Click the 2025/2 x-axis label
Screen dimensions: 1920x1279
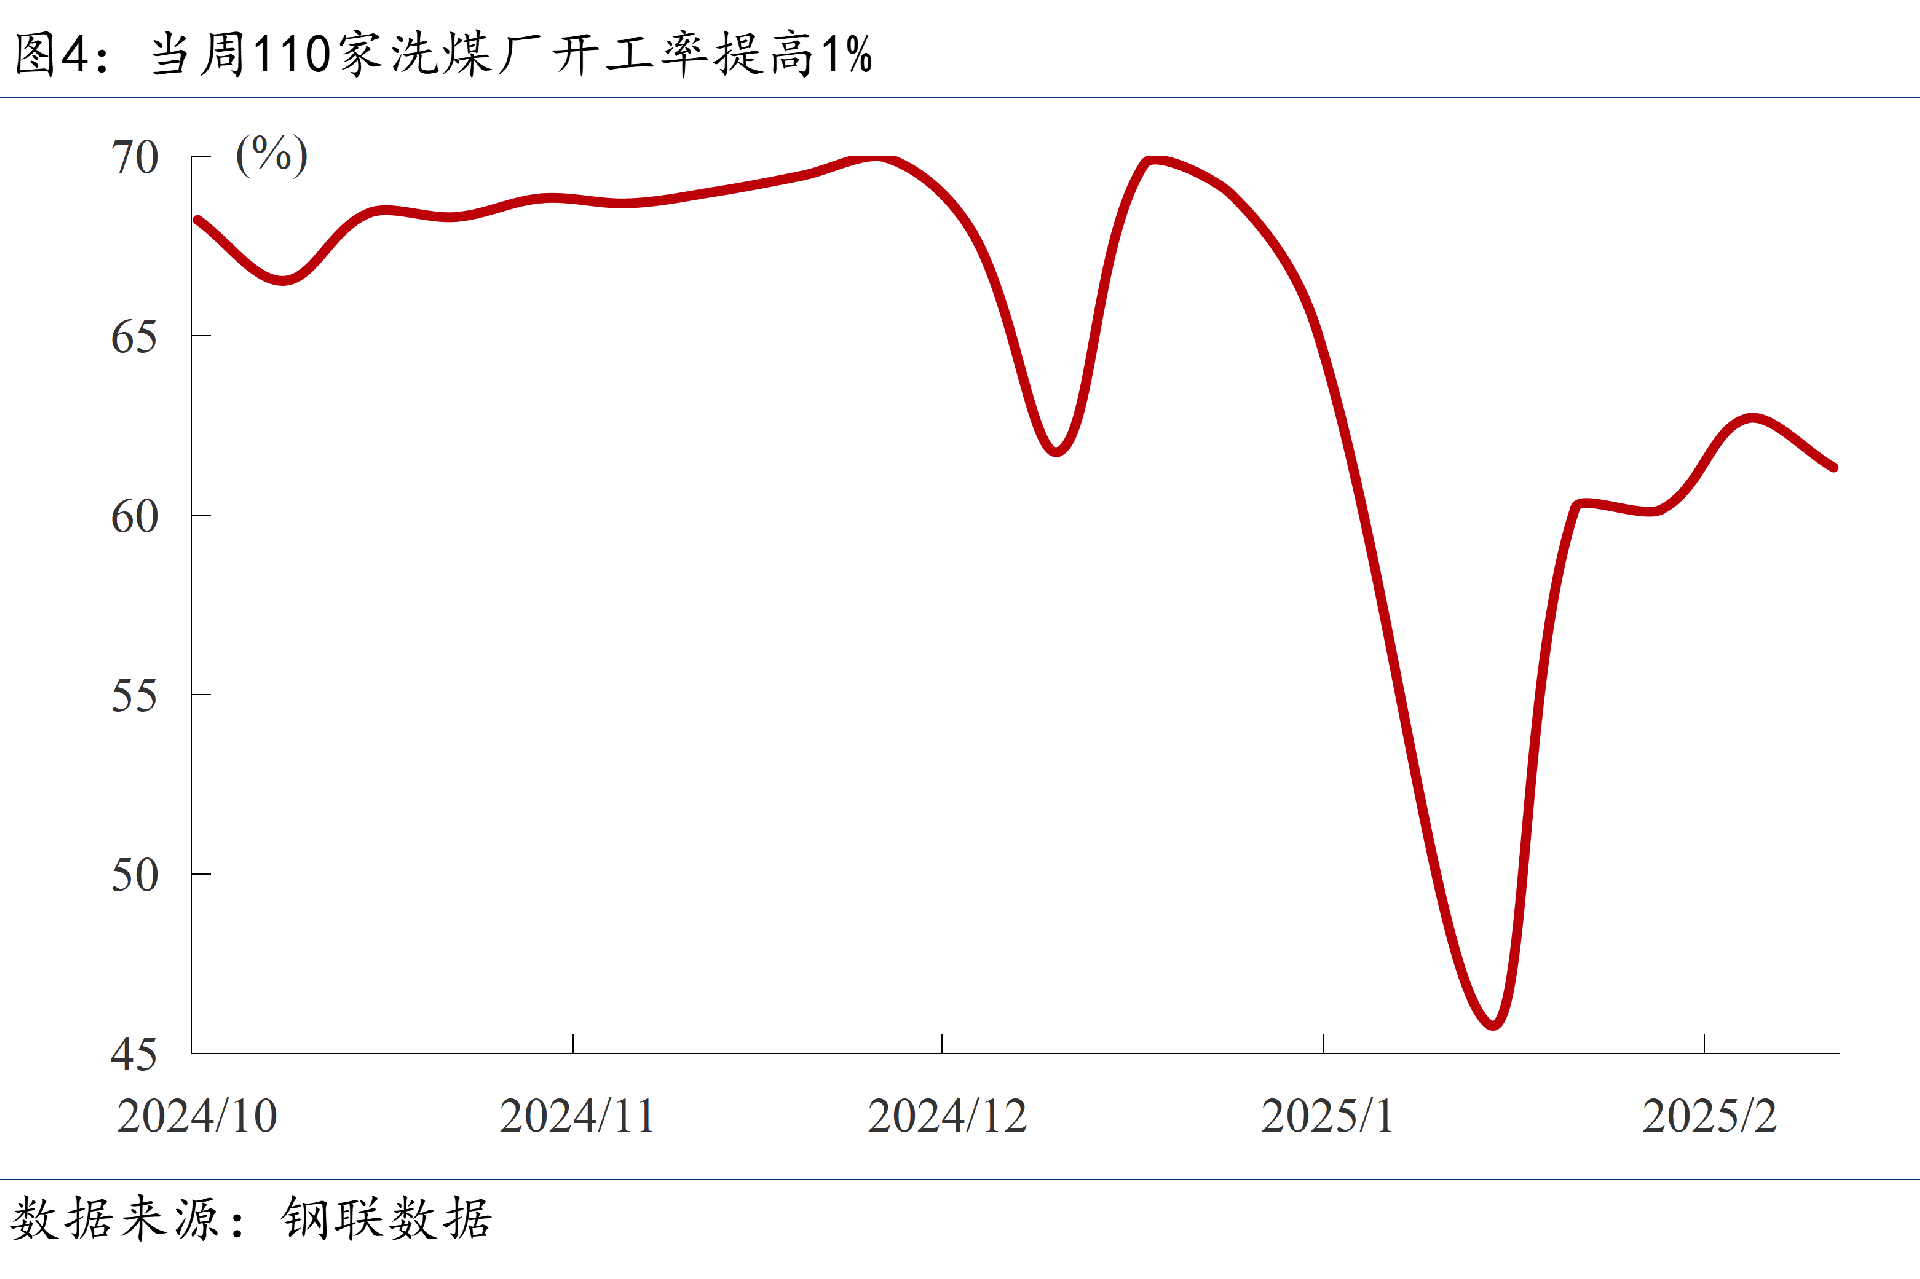click(1709, 1116)
